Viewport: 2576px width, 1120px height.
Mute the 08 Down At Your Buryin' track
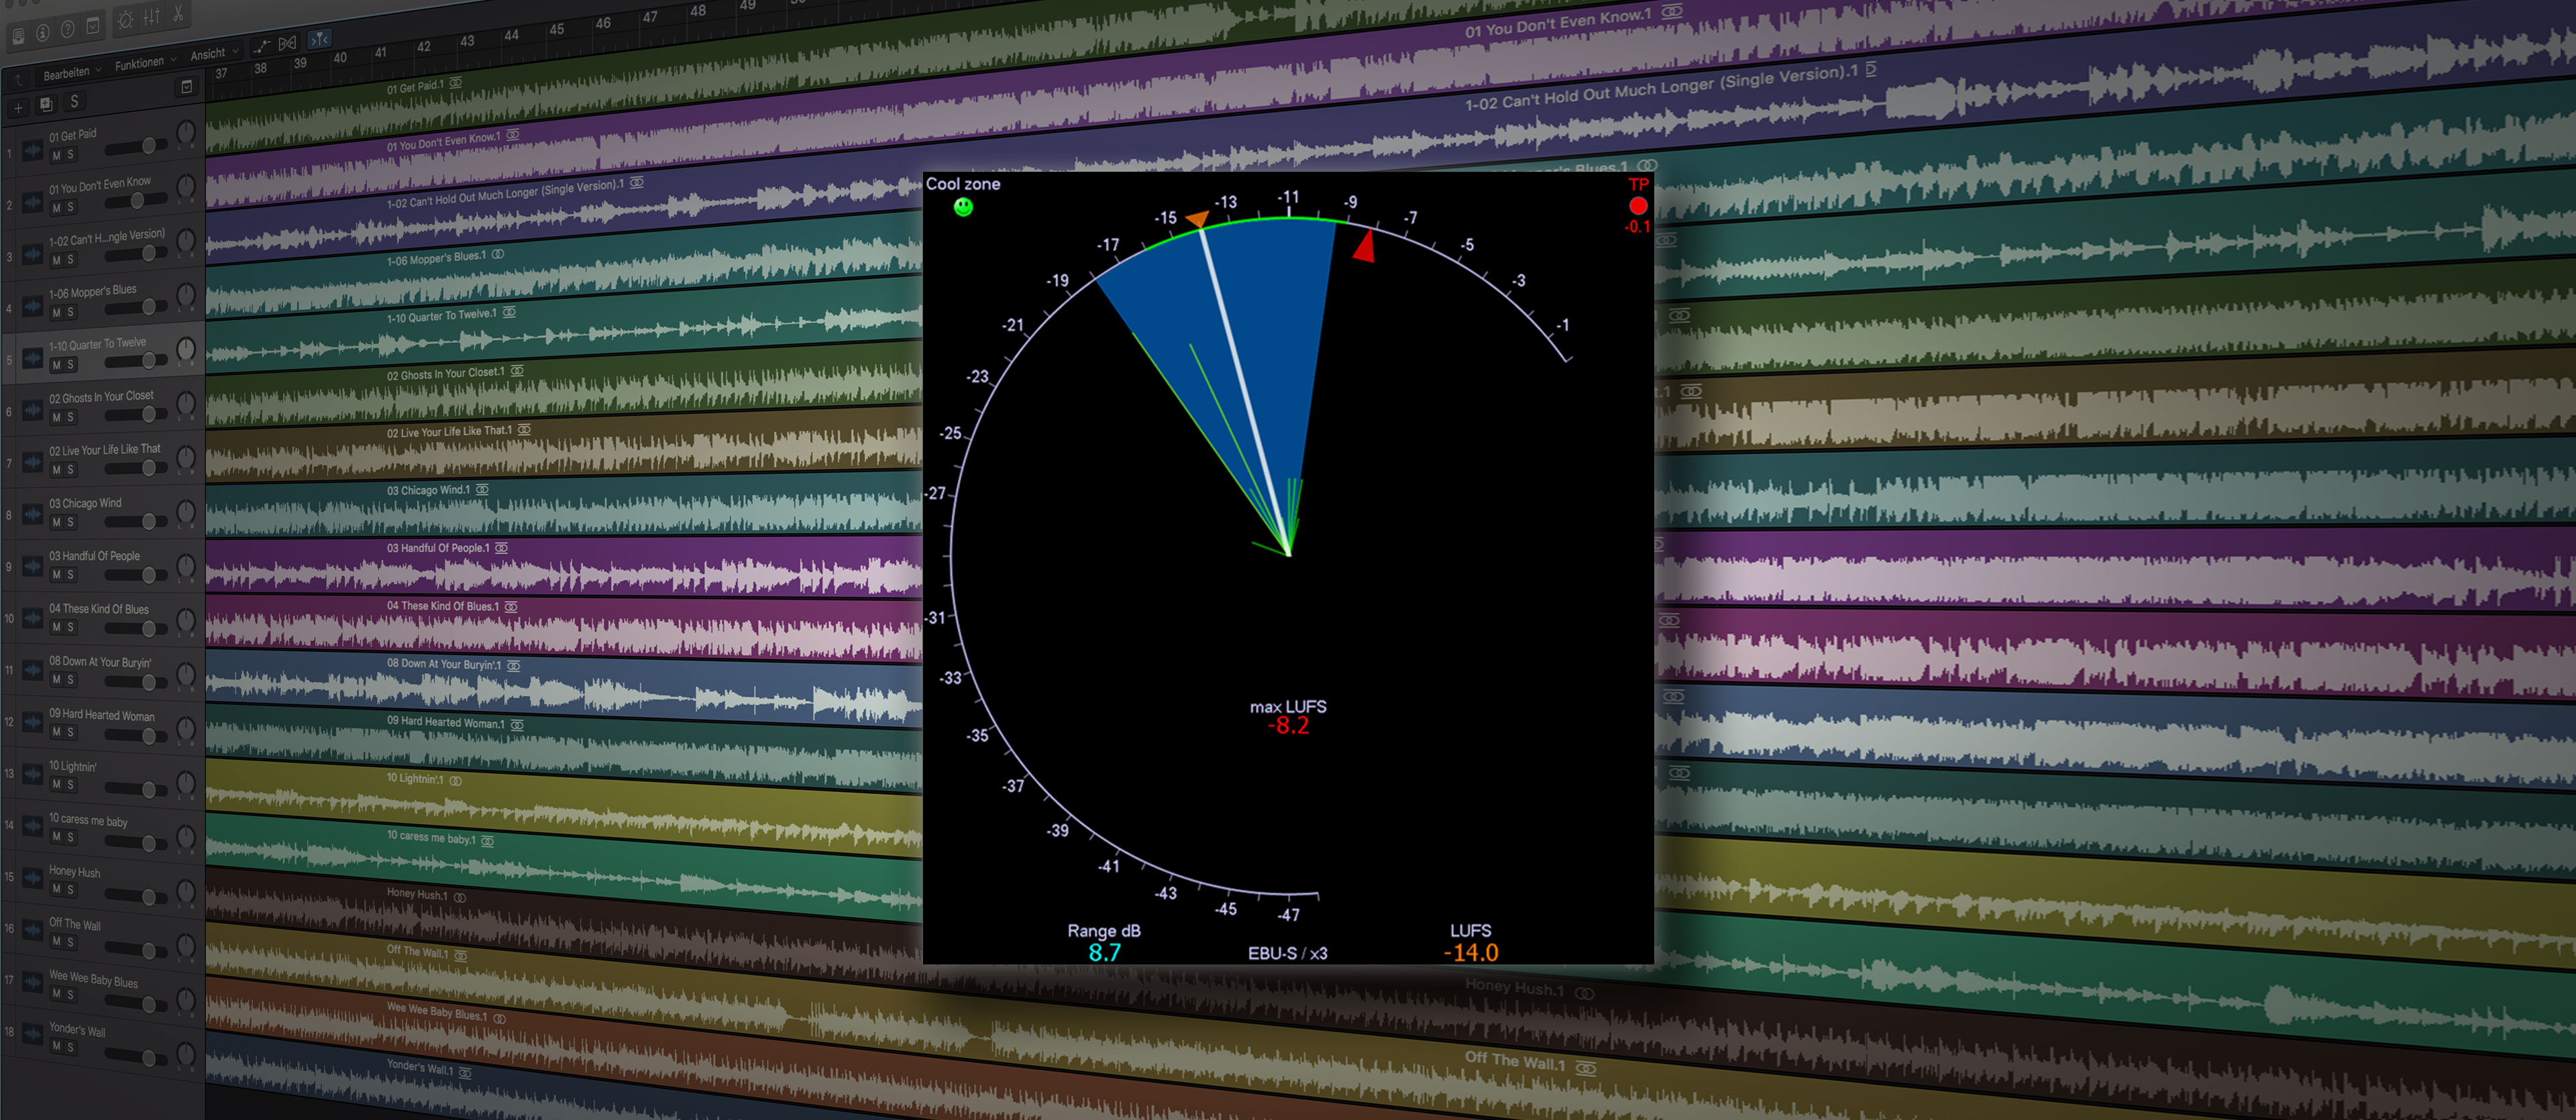click(x=56, y=680)
